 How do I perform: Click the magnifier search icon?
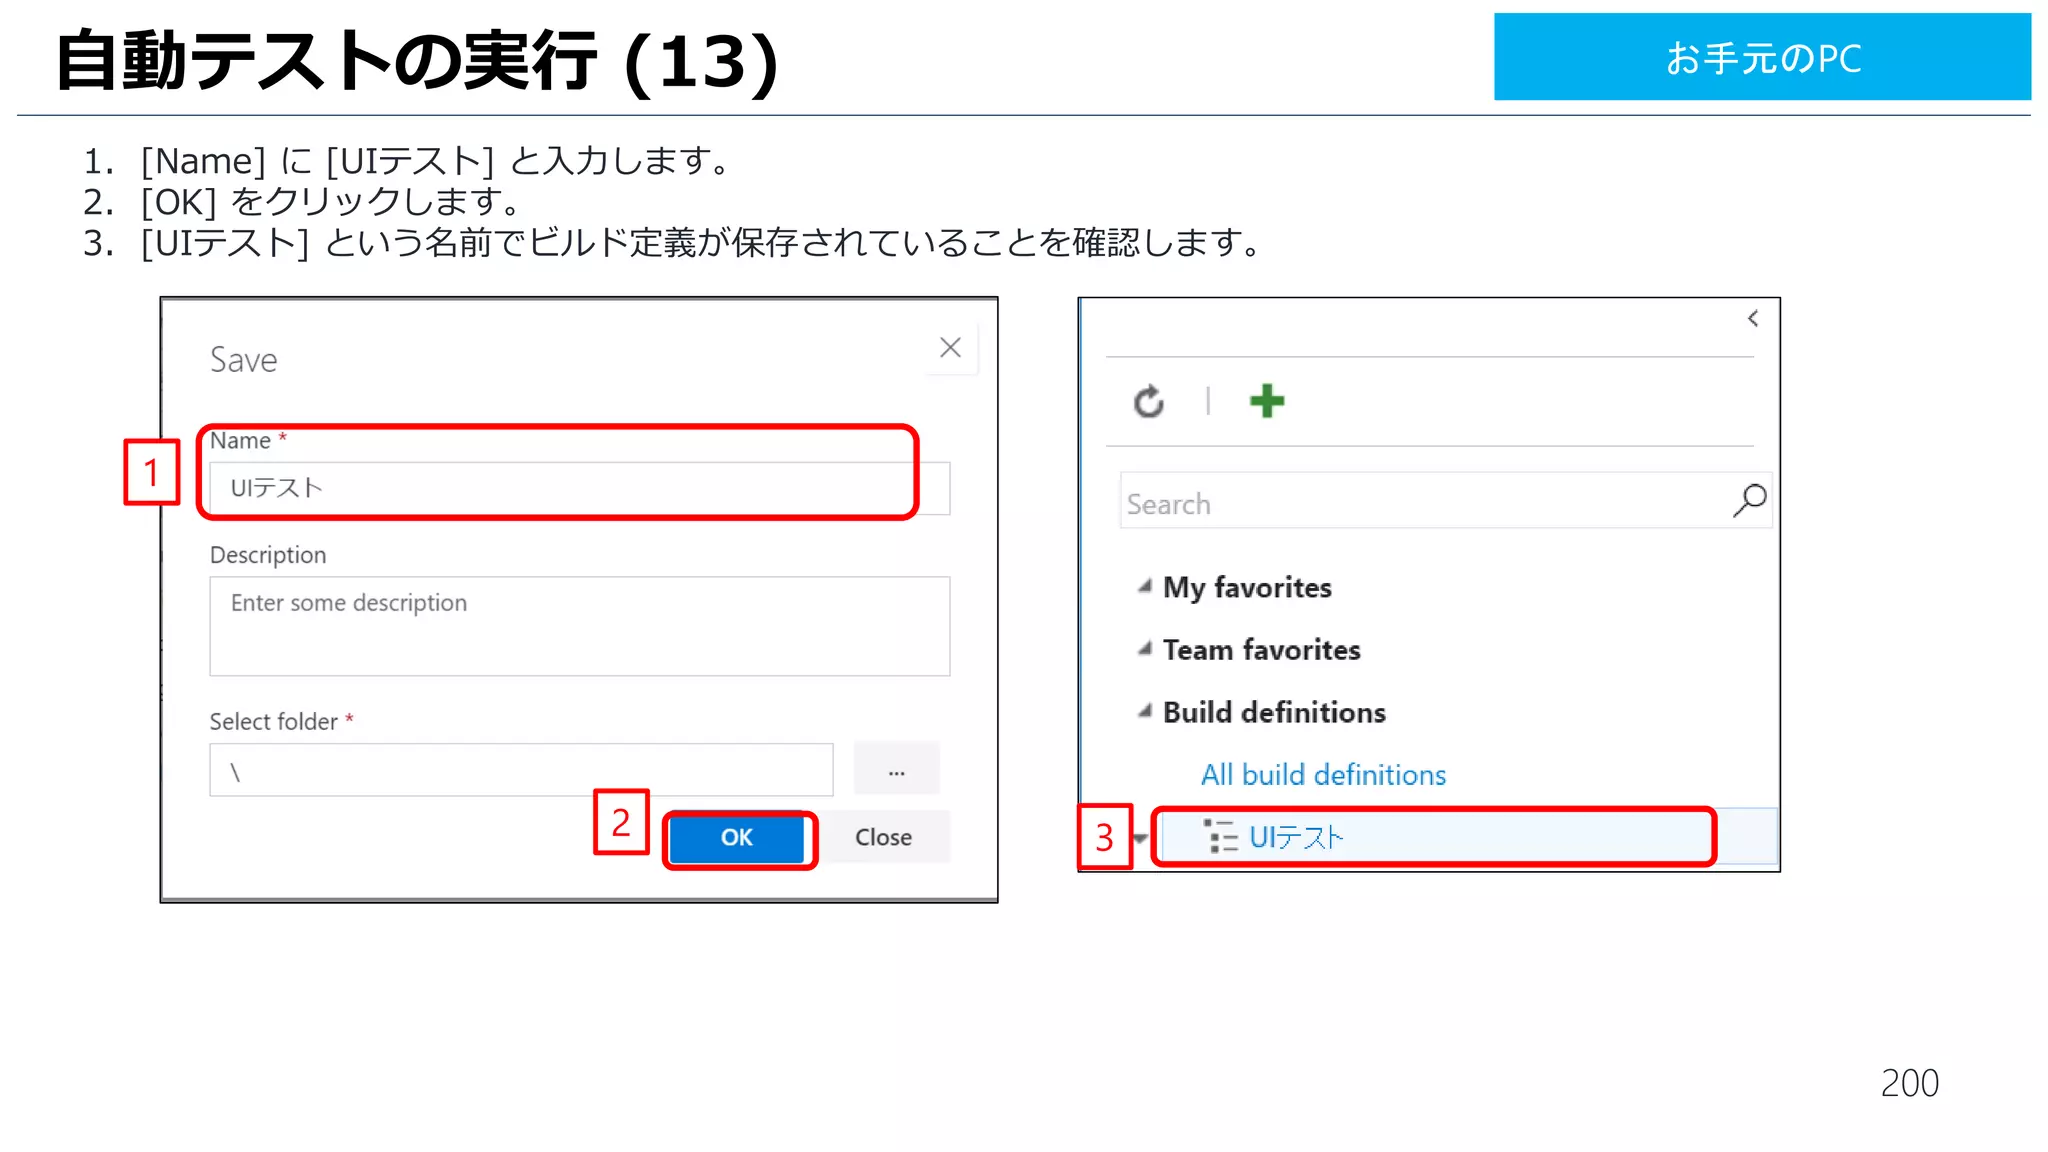(1749, 500)
